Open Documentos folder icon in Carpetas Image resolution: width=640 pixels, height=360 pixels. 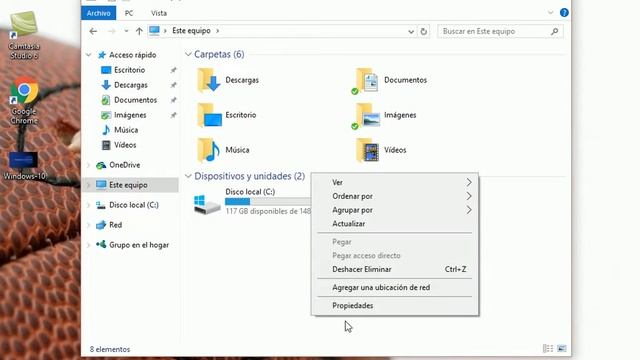(366, 81)
